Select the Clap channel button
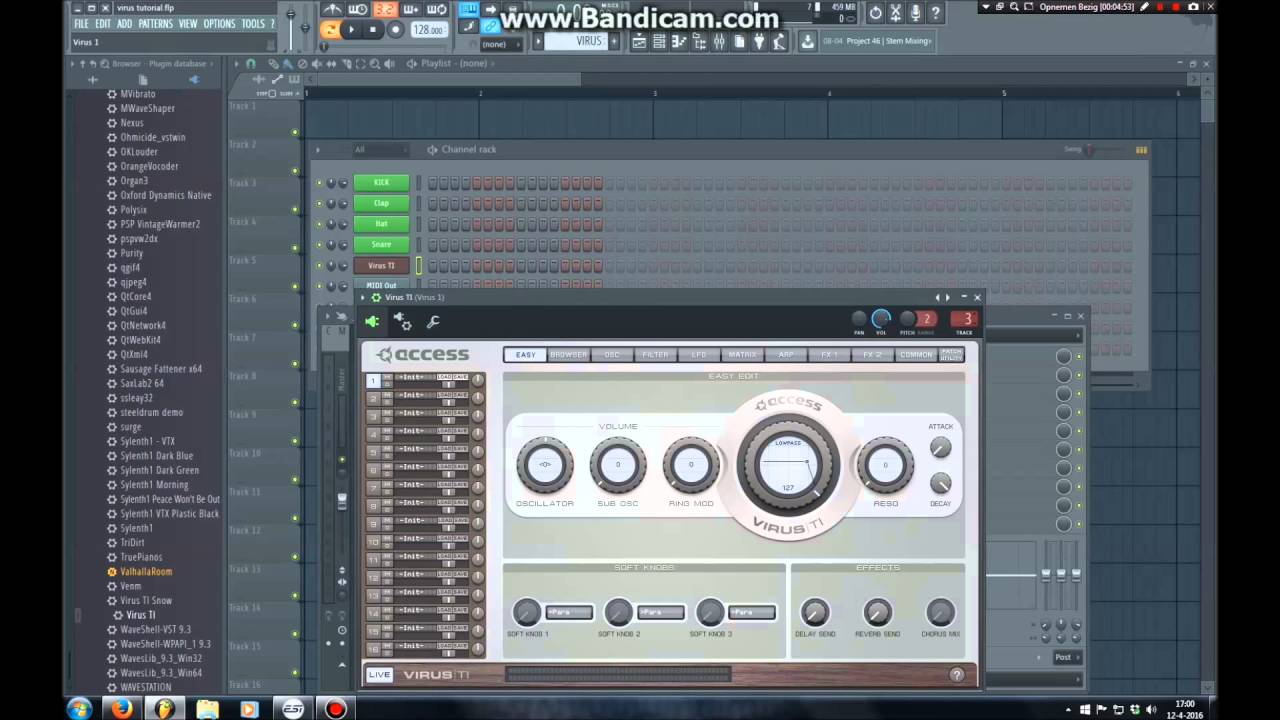 381,203
